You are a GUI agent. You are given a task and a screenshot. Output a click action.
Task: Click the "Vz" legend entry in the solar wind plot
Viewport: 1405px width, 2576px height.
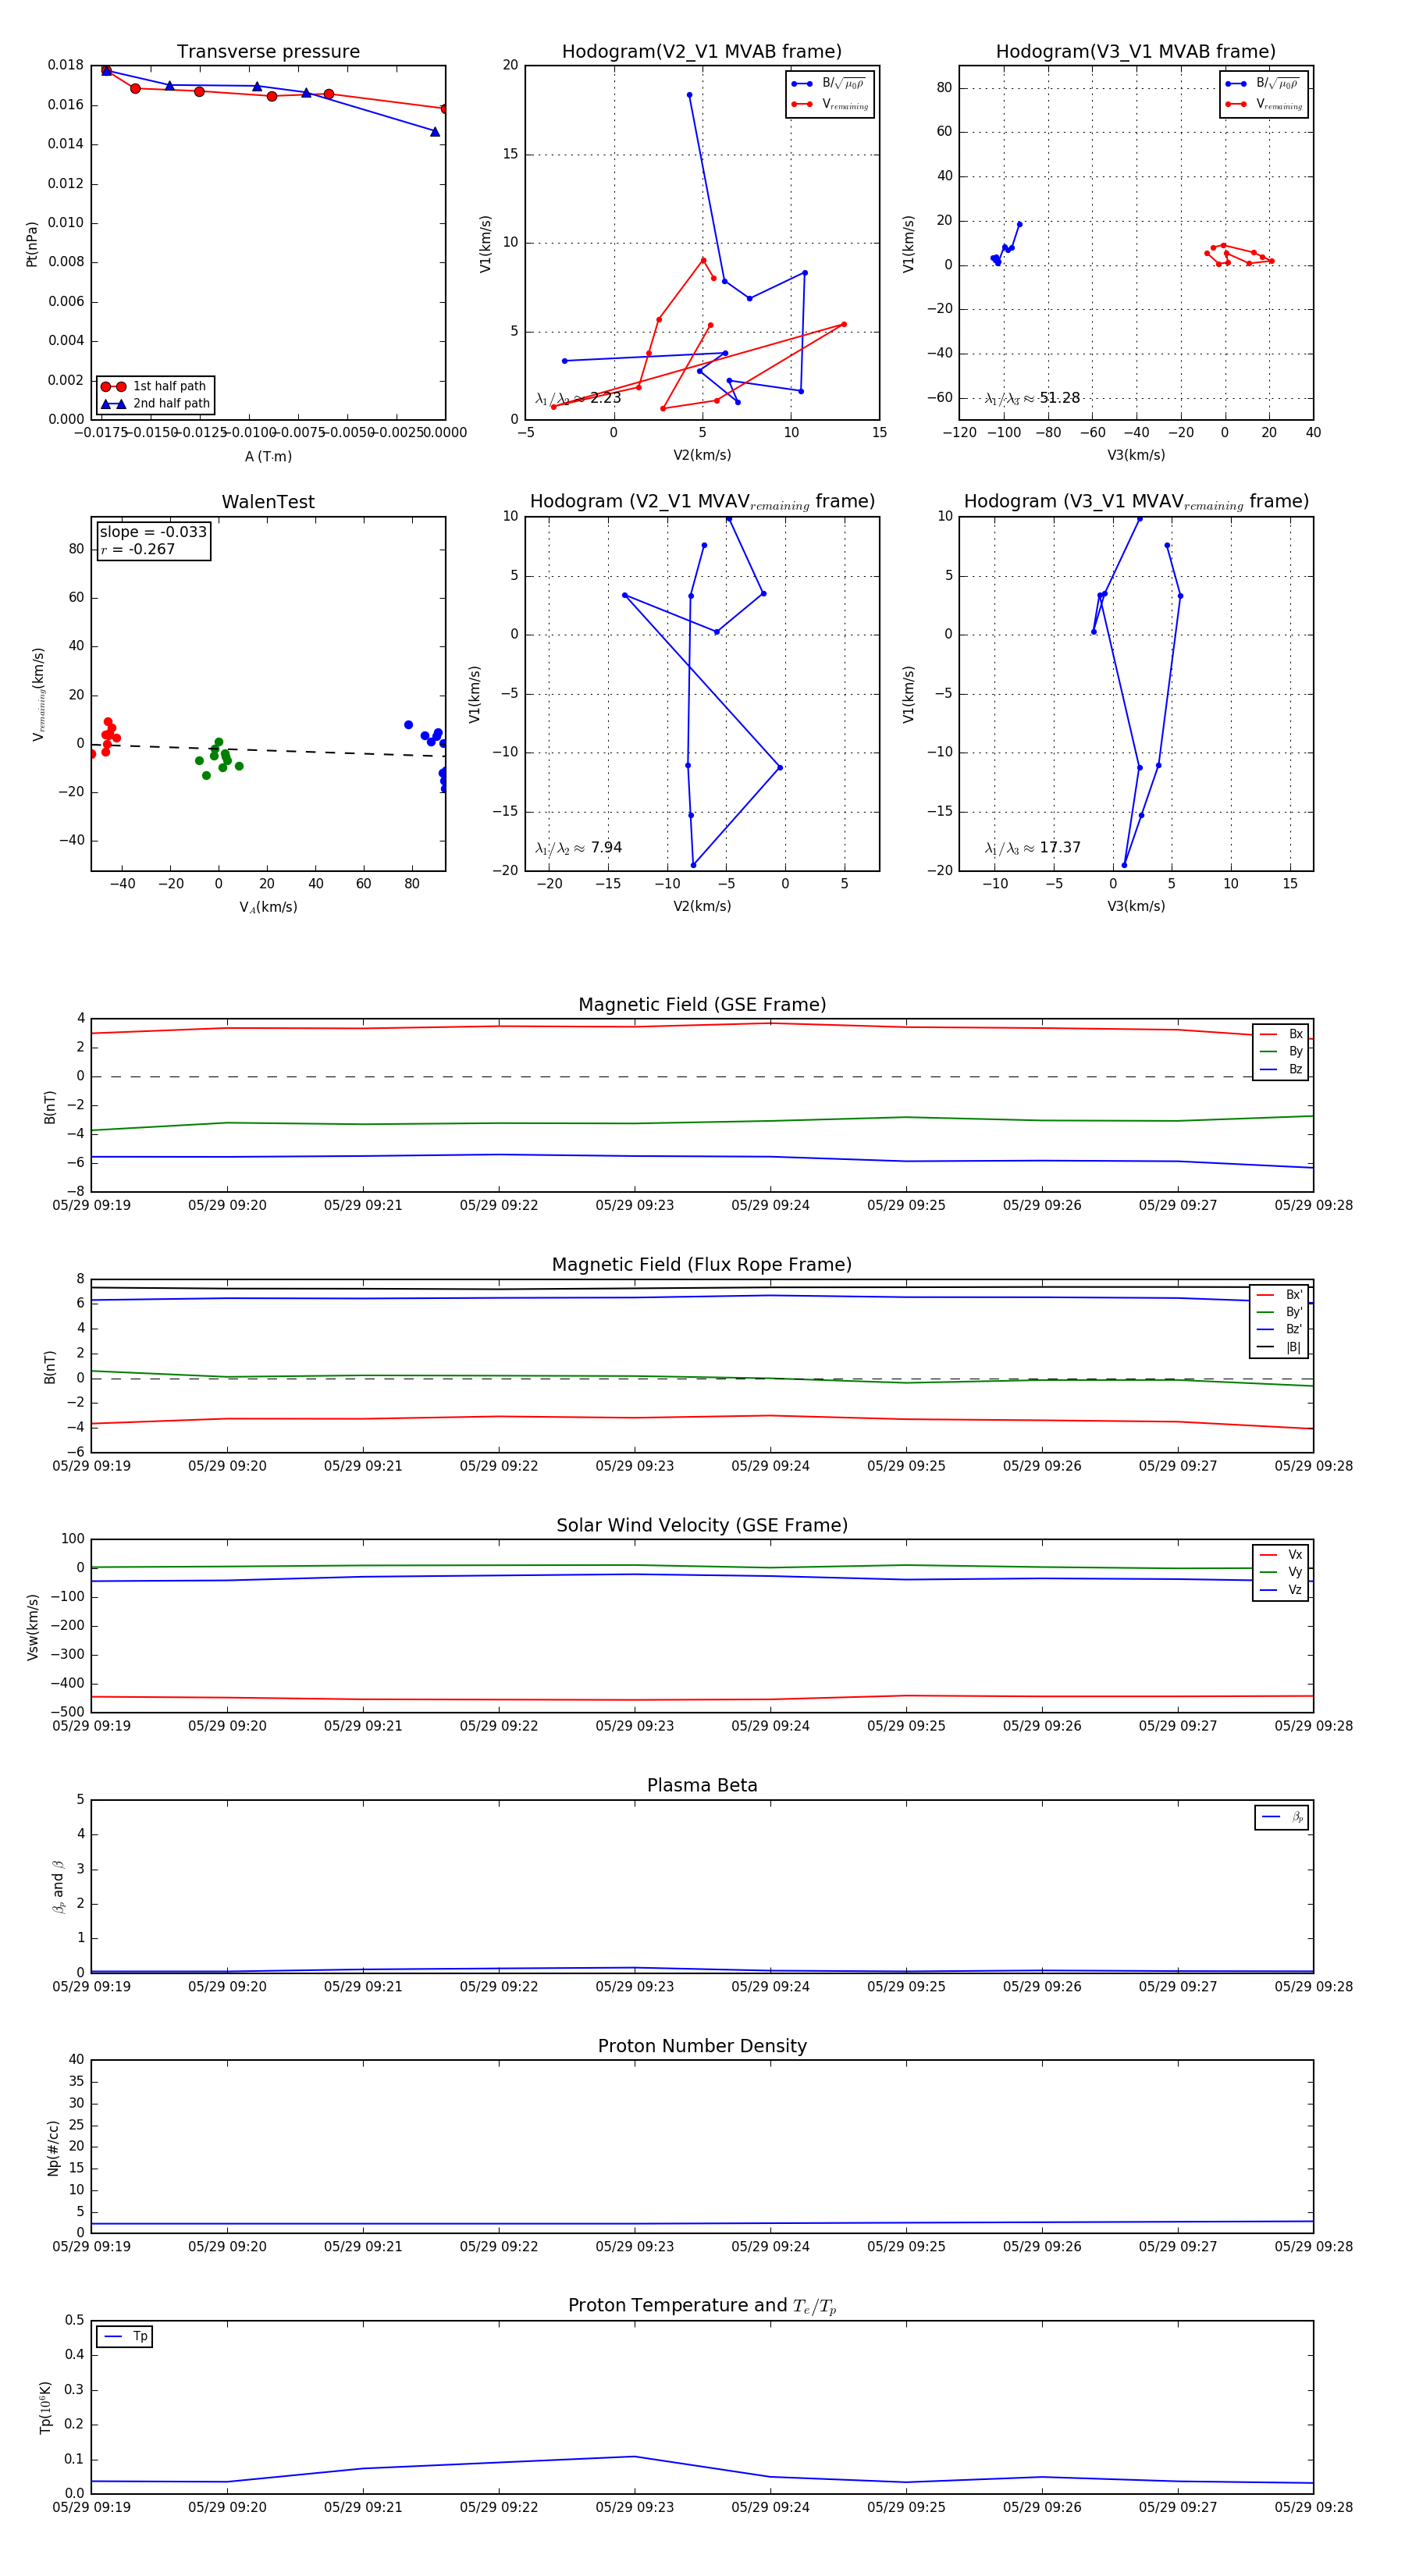[1281, 1589]
